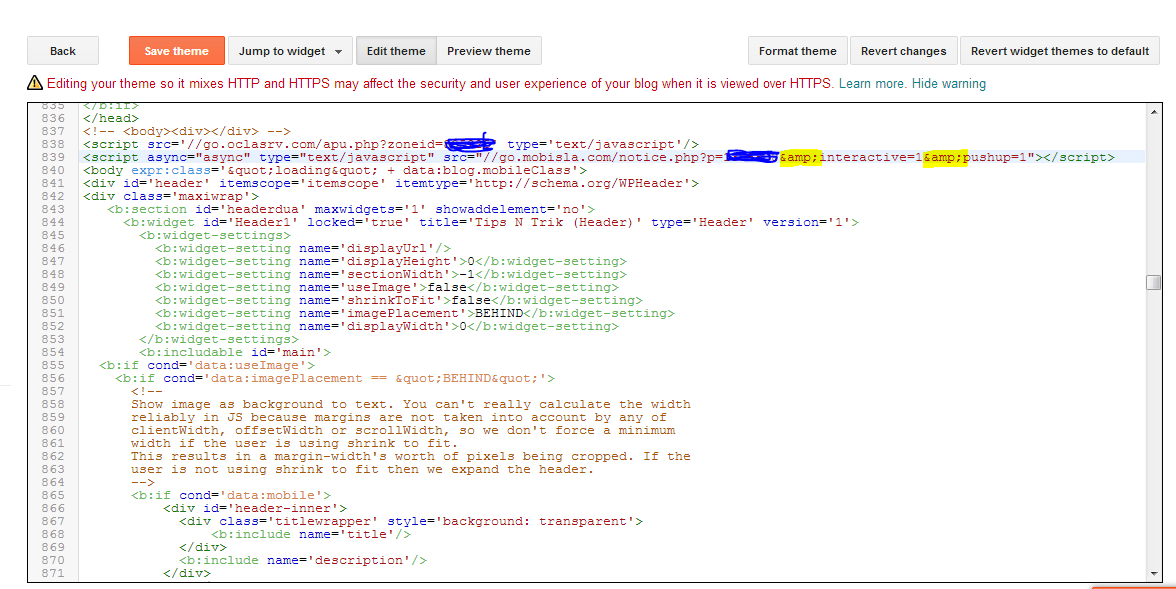Click the editor vertical scrollbar thumb
Screen dimensions: 1176x589
tap(1154, 282)
